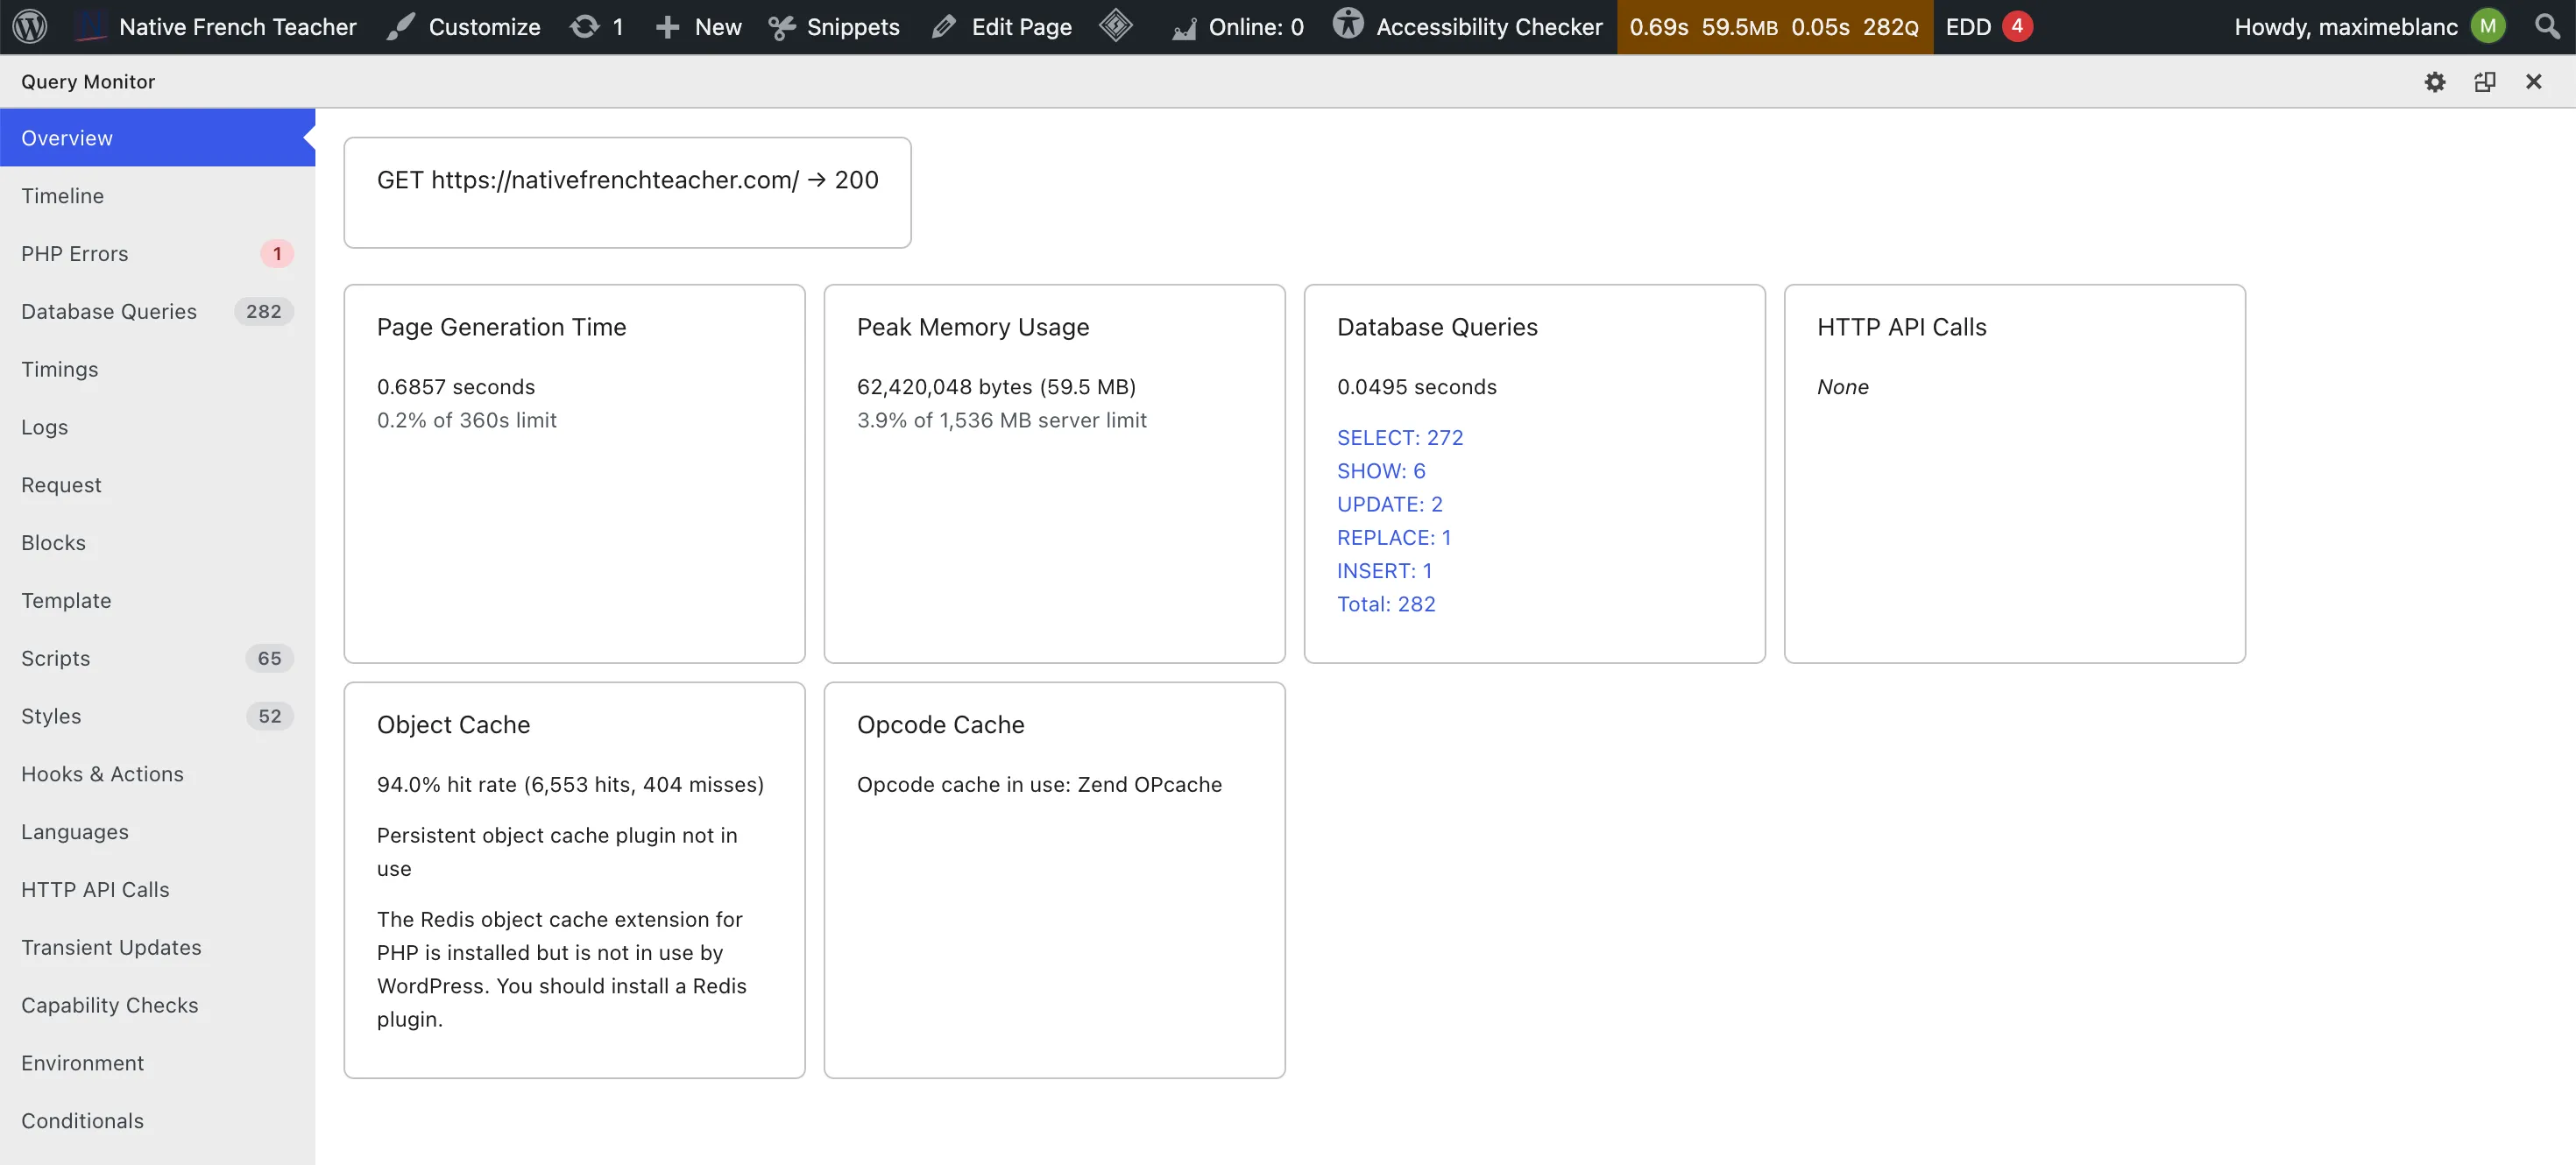Open Database Queries panel in sidebar
The width and height of the screenshot is (2576, 1165).
157,312
